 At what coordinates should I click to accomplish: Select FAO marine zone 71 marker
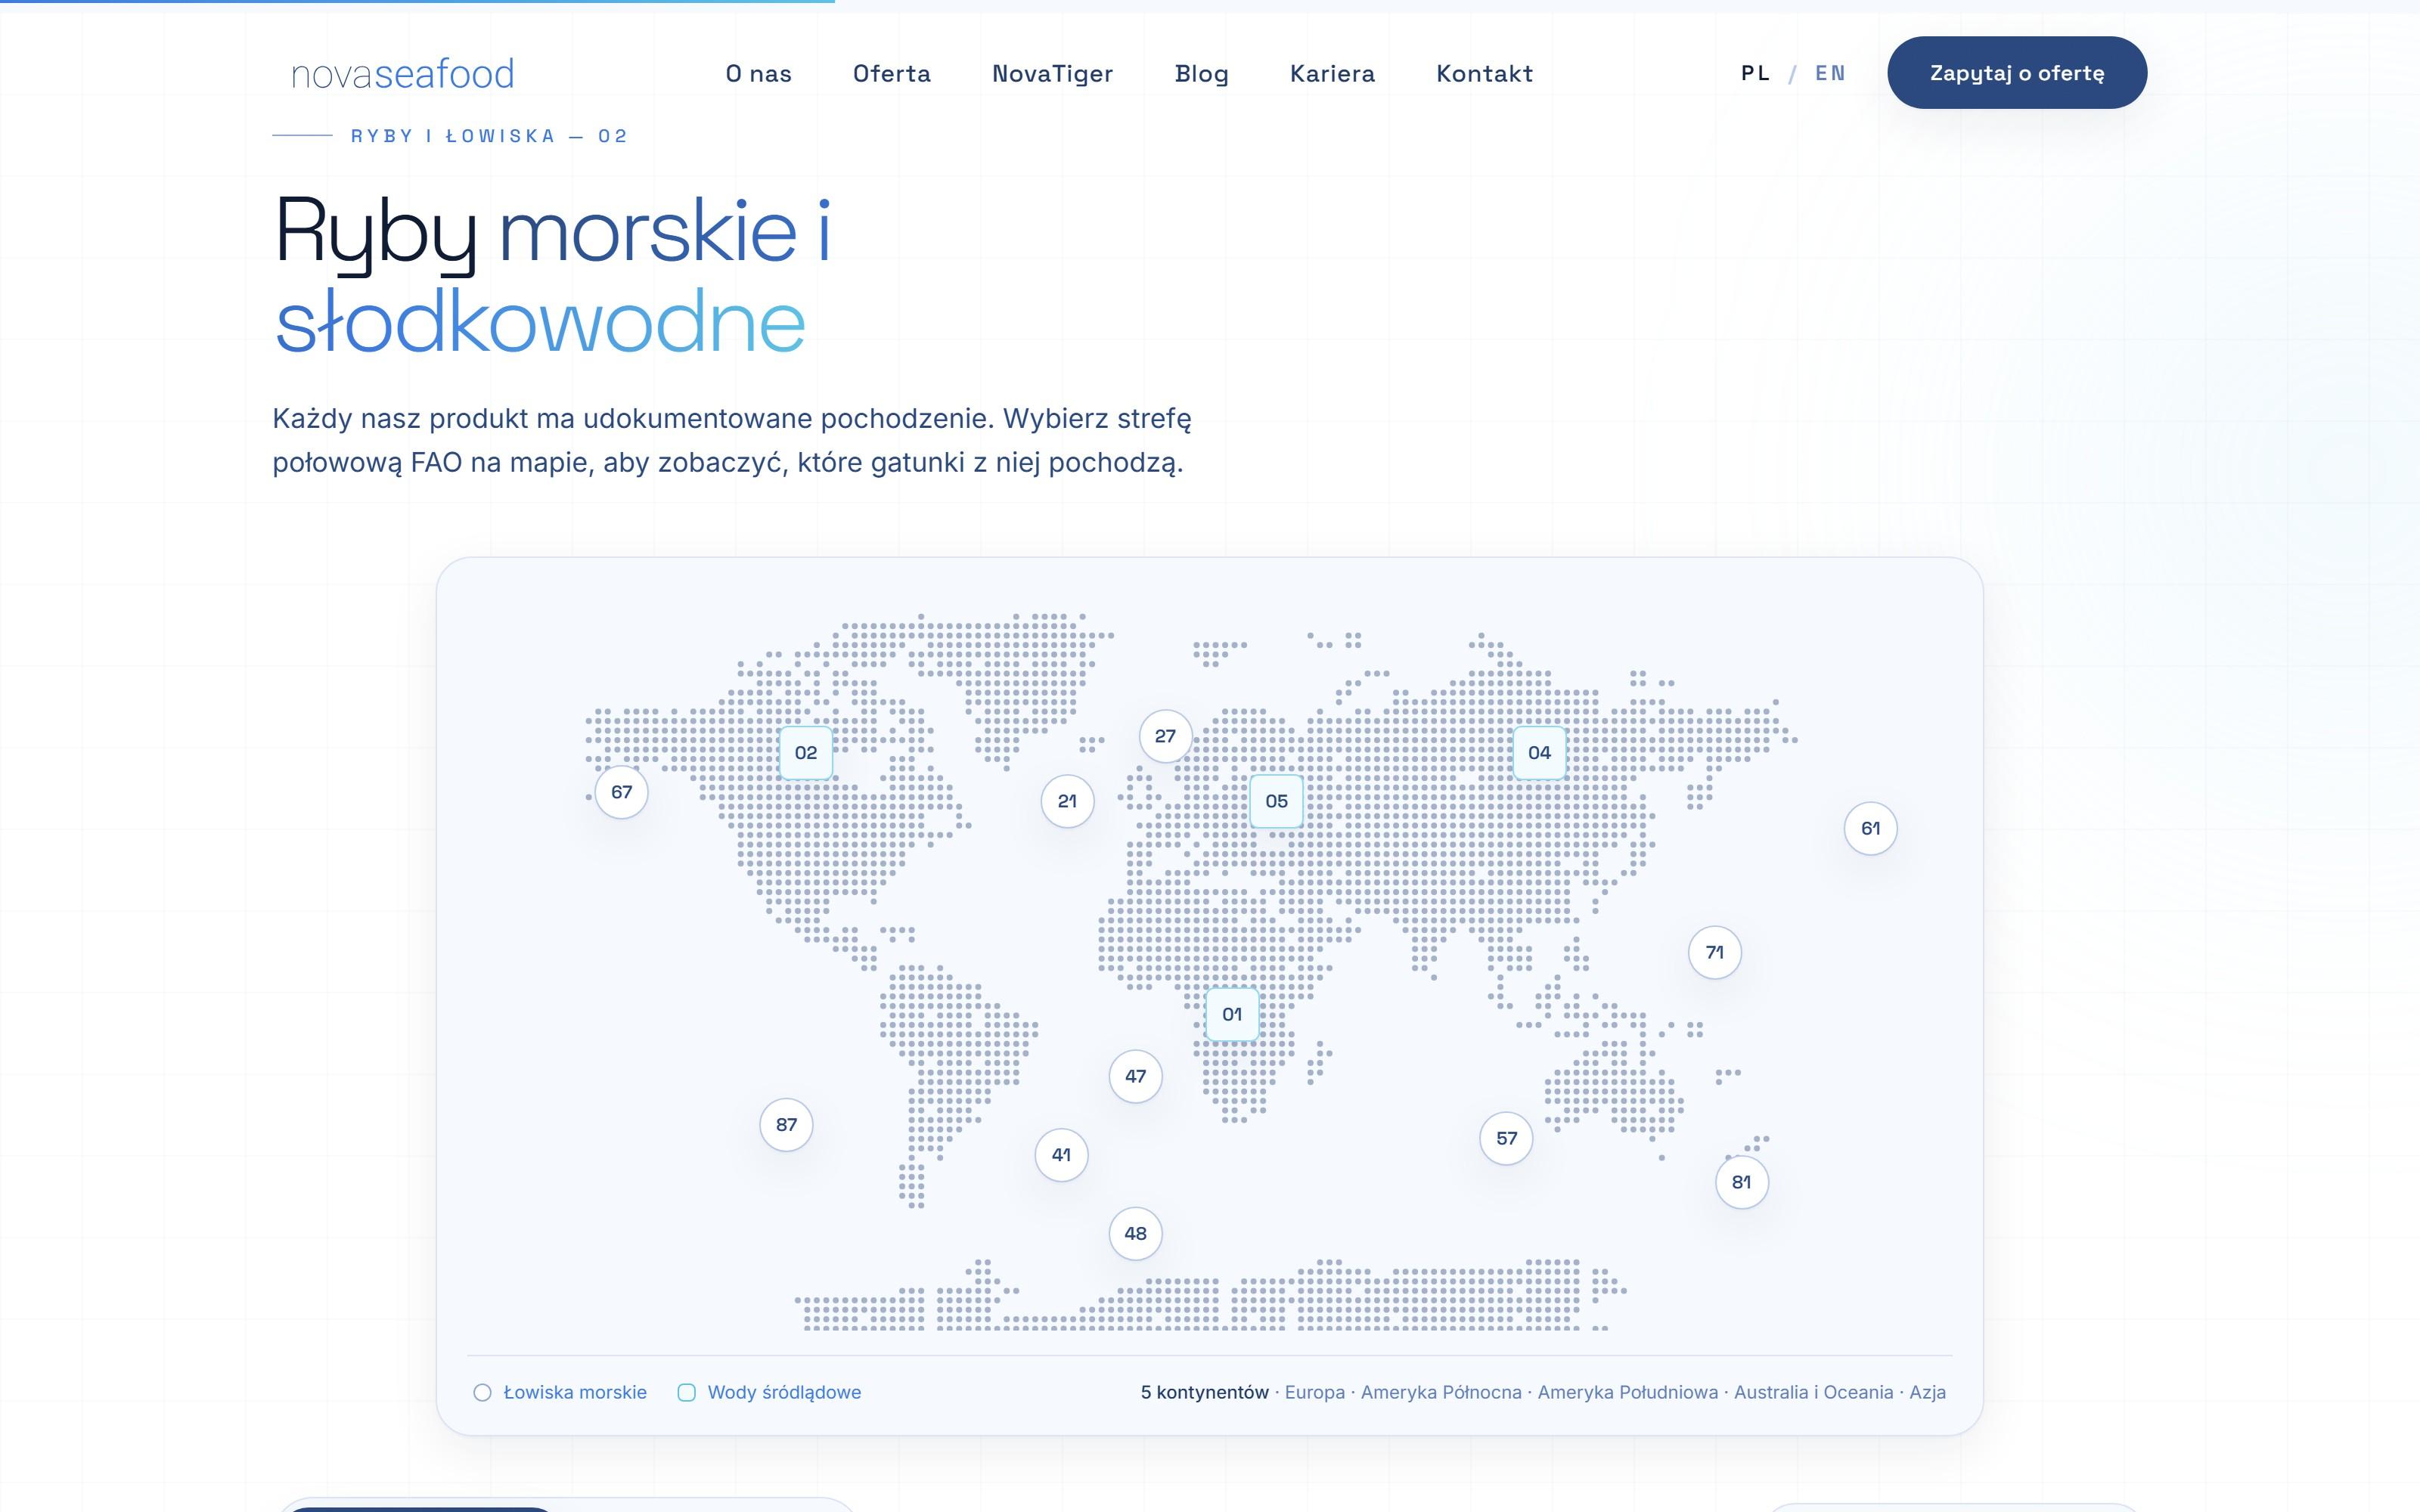point(1715,952)
